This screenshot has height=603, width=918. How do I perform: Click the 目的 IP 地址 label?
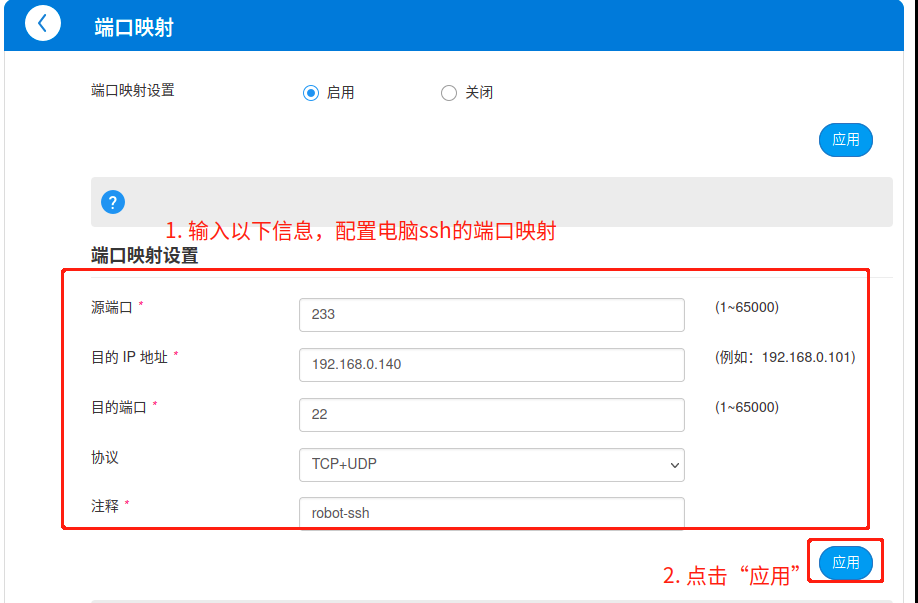pyautogui.click(x=129, y=357)
